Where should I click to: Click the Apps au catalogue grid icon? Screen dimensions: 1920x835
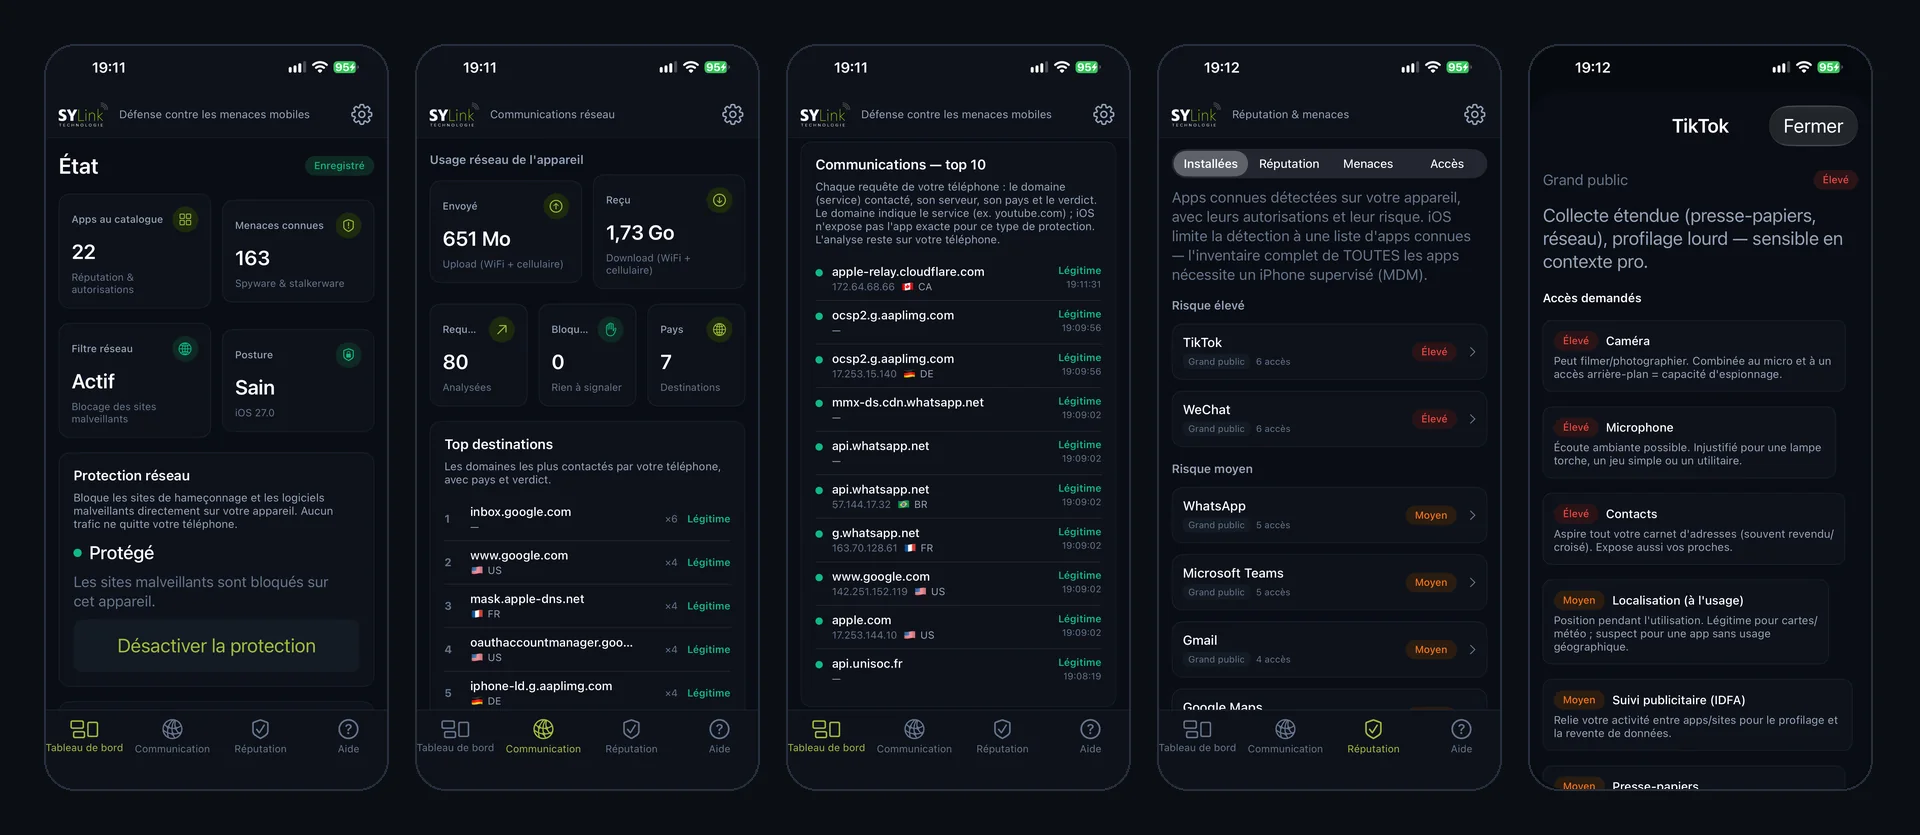pos(185,220)
